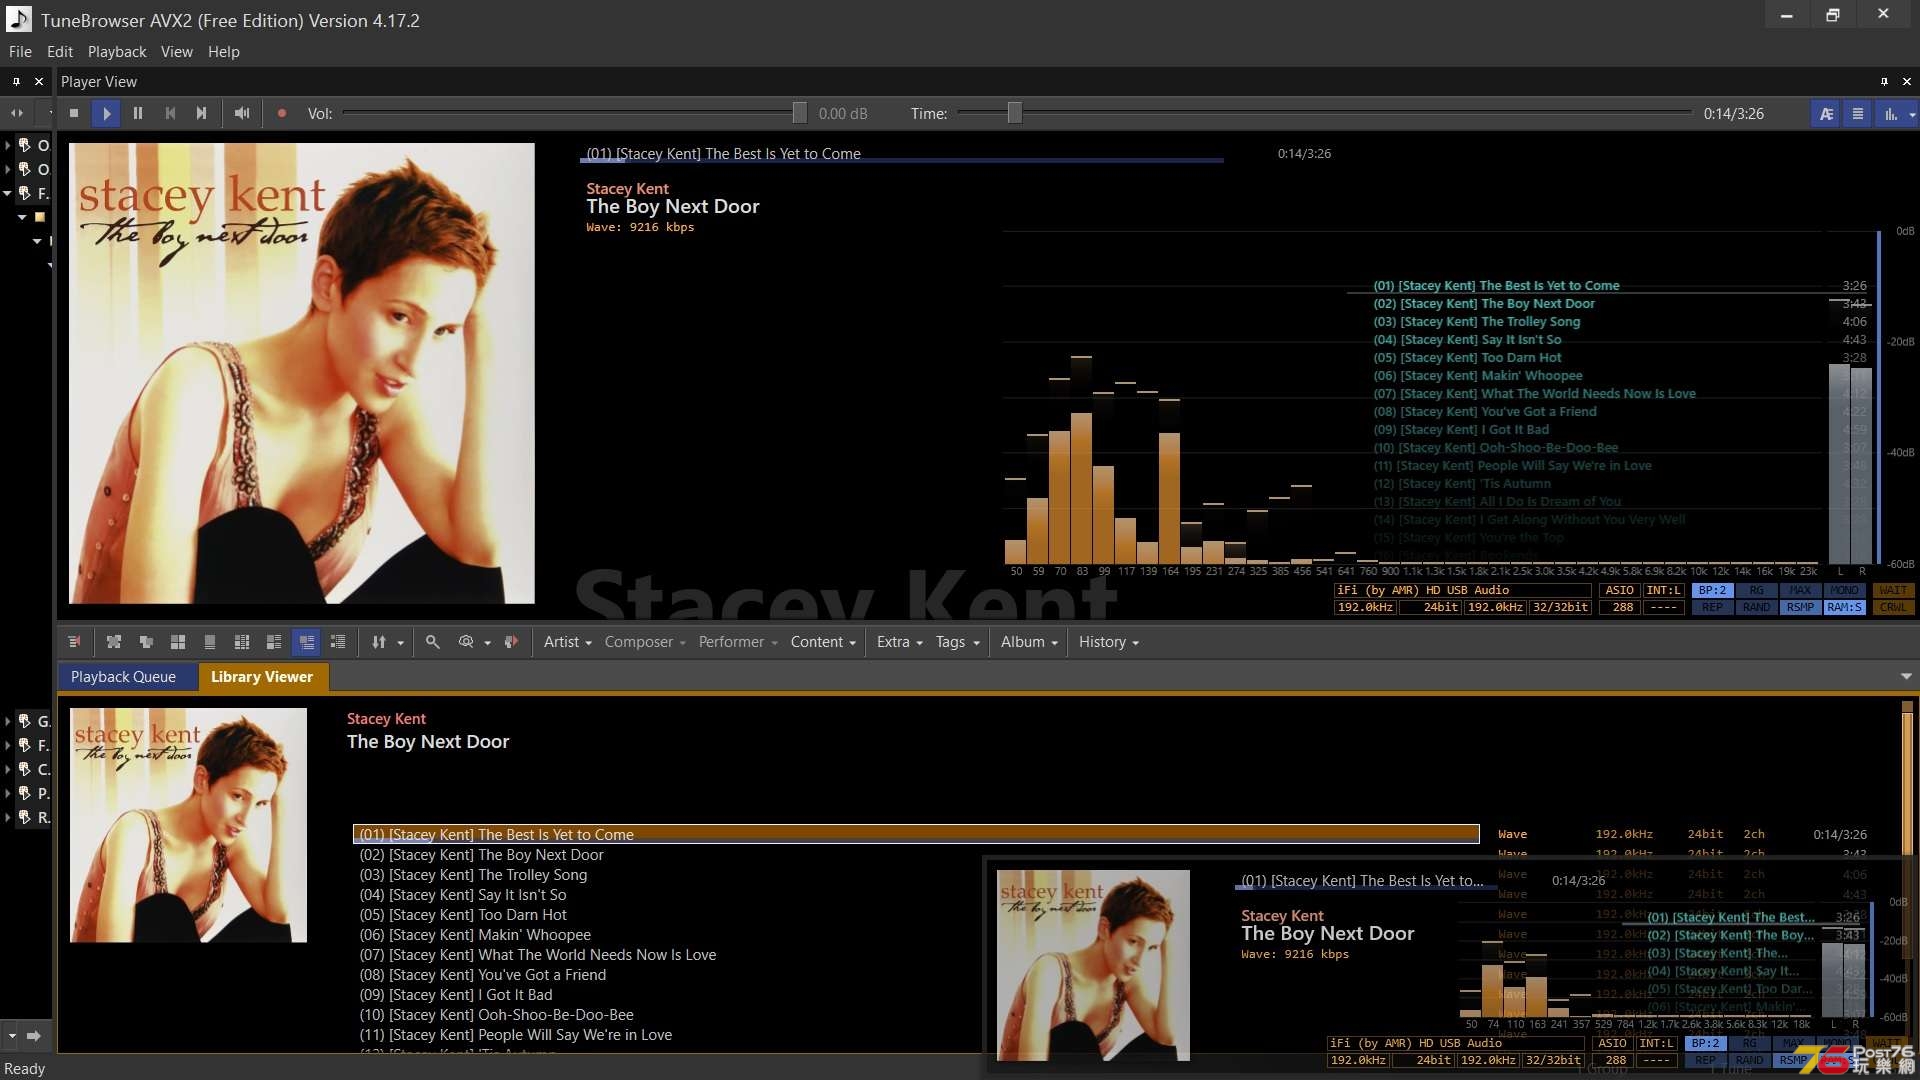Click the Play button
Viewport: 1920px width, 1080px height.
(106, 114)
